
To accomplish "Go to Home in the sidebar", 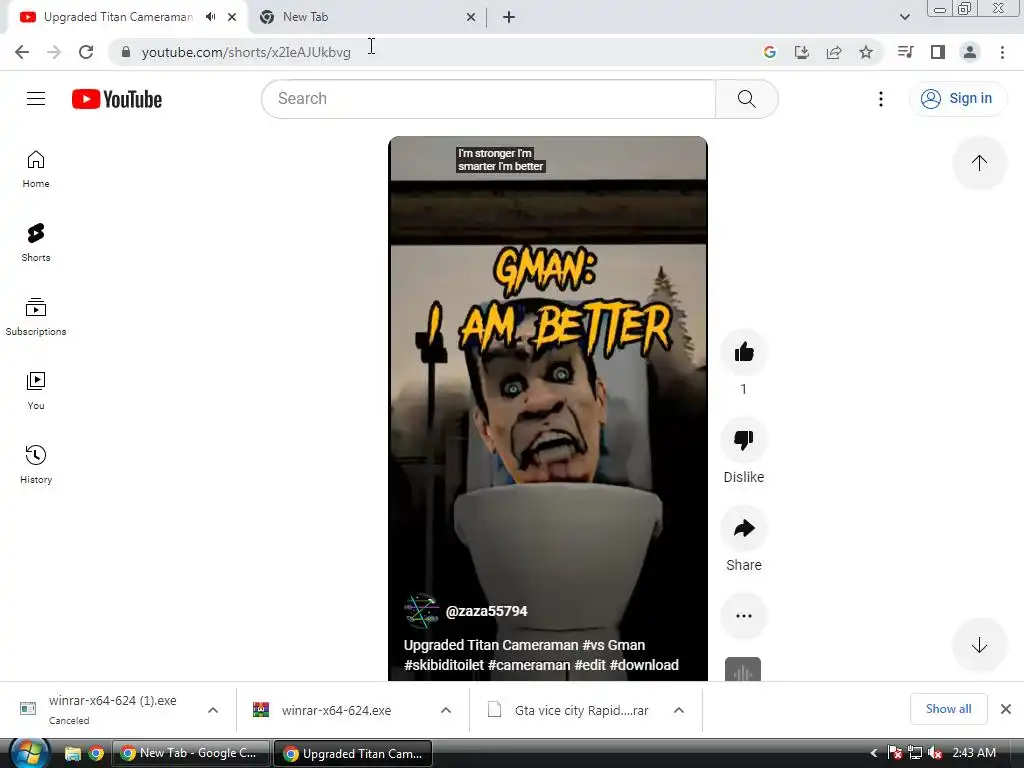I will [x=36, y=169].
